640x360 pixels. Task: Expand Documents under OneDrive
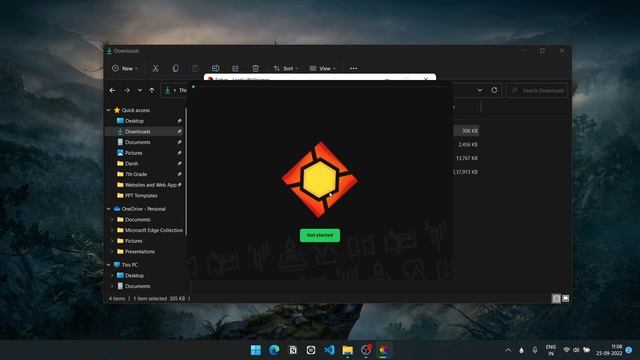point(112,220)
